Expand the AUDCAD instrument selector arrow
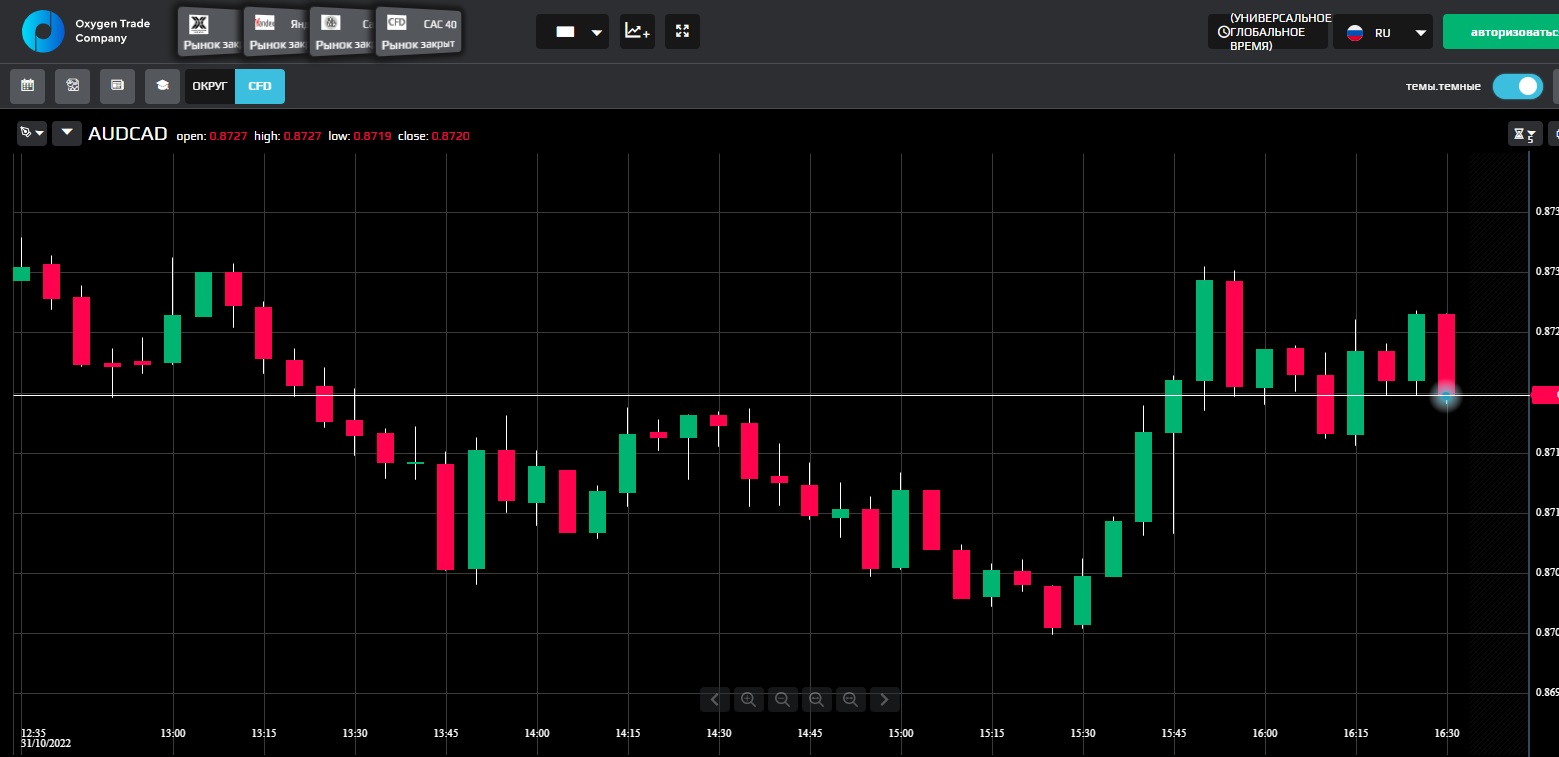 pos(67,133)
